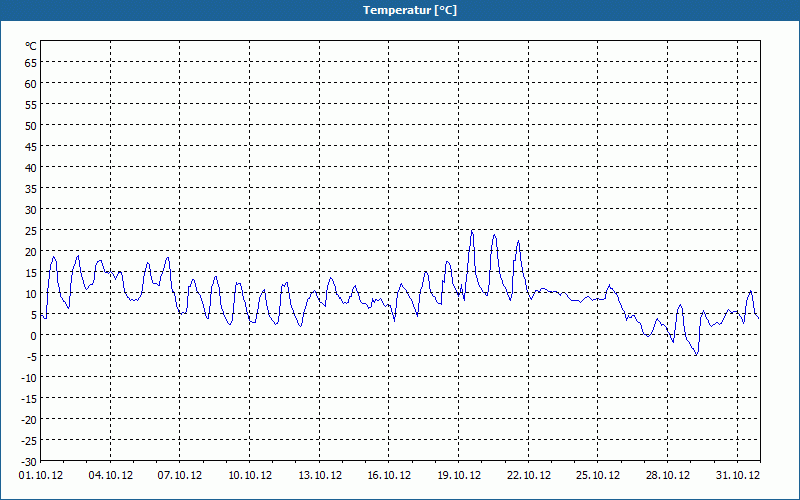800x500 pixels.
Task: Select the 55 y-axis label
Action: [31, 105]
